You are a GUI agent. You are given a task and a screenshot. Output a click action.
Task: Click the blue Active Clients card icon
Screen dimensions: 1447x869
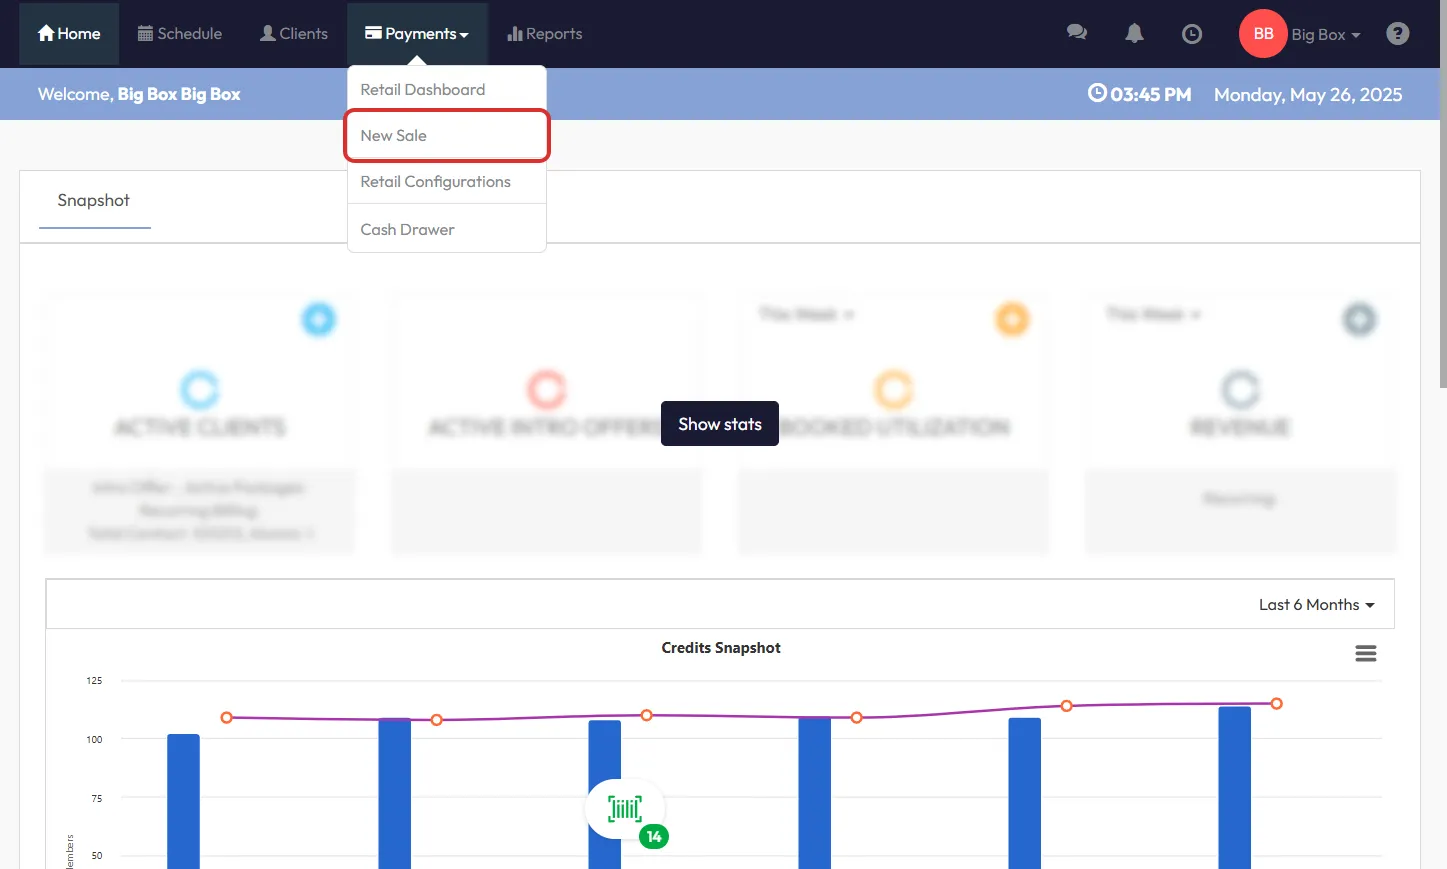(318, 320)
